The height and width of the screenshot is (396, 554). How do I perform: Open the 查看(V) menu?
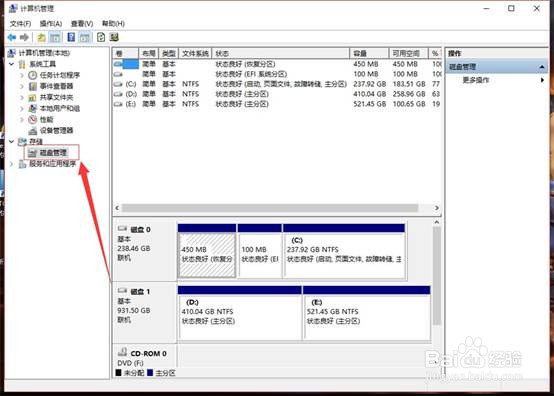click(x=82, y=24)
